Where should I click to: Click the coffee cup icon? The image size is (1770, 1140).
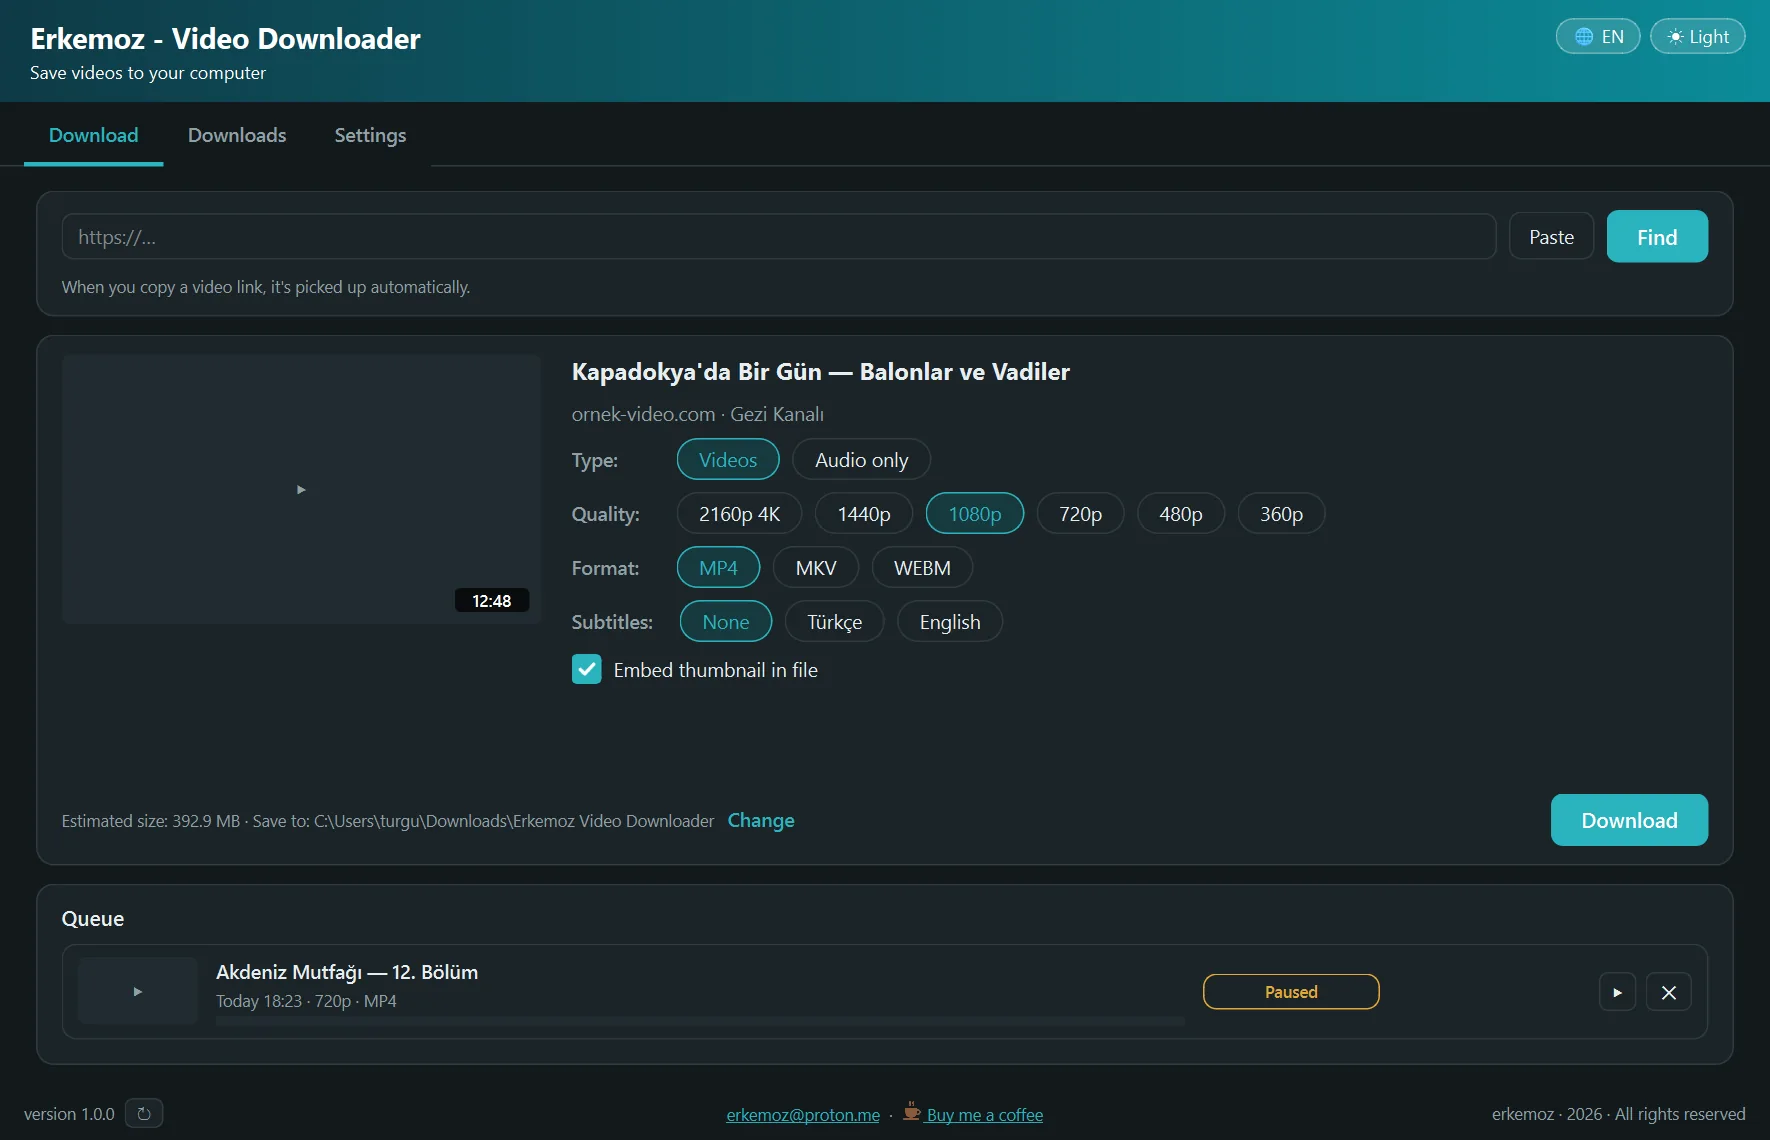912,1111
